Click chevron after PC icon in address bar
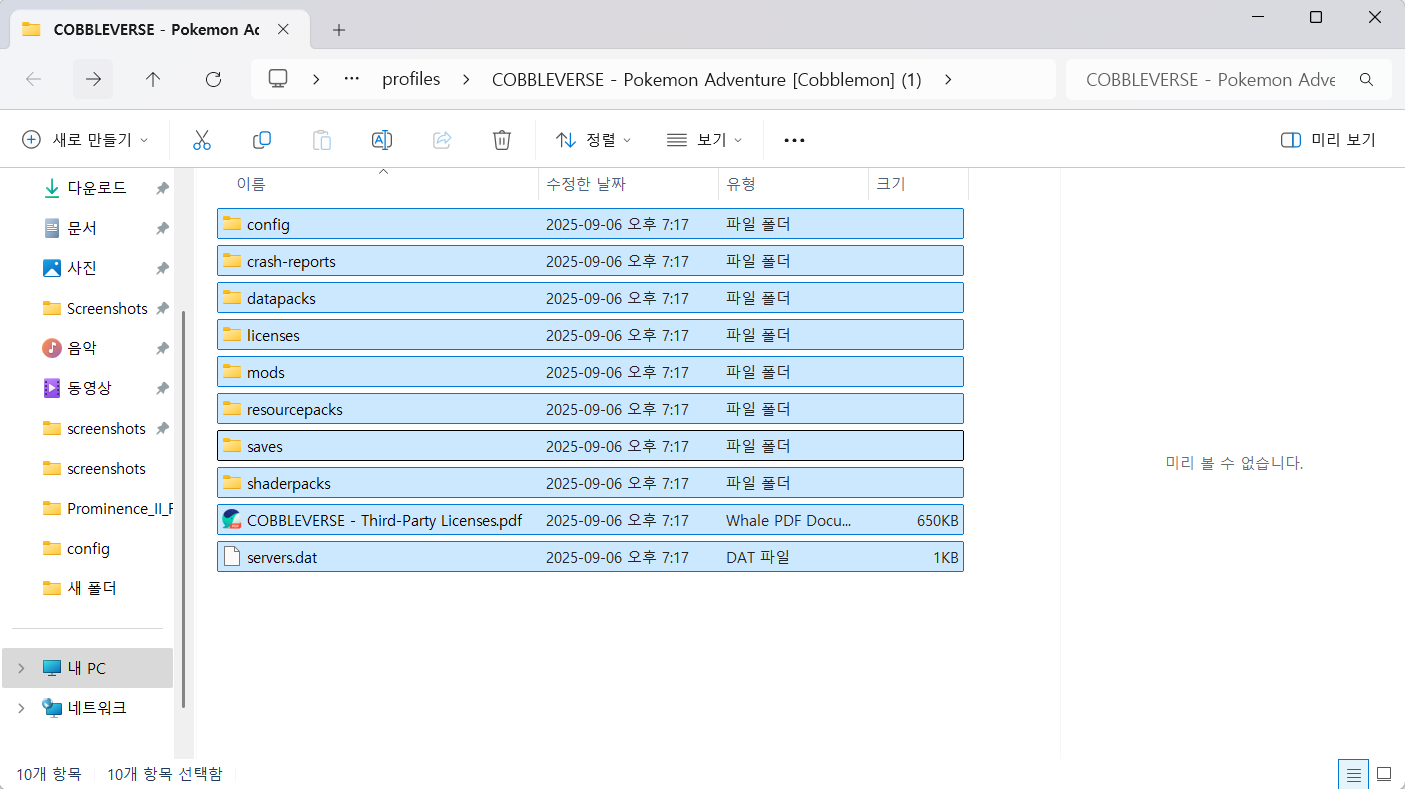The image size is (1405, 789). 316,79
